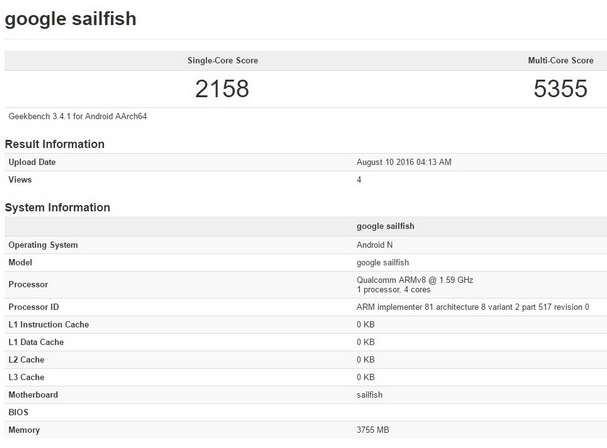Click the 'L1 Data Cache' label

pyautogui.click(x=36, y=342)
